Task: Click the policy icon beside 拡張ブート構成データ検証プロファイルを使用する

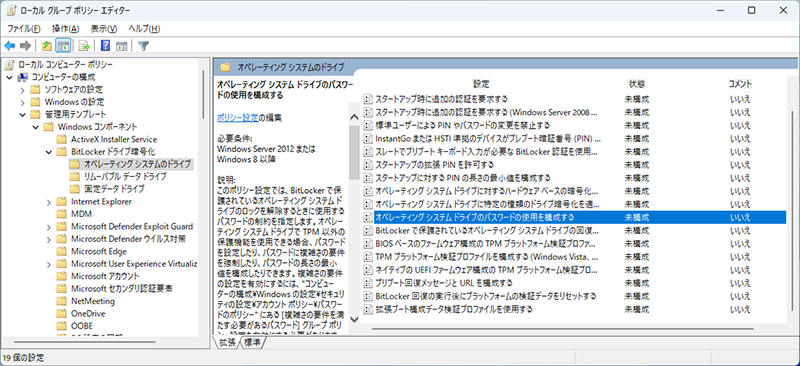Action: (368, 309)
